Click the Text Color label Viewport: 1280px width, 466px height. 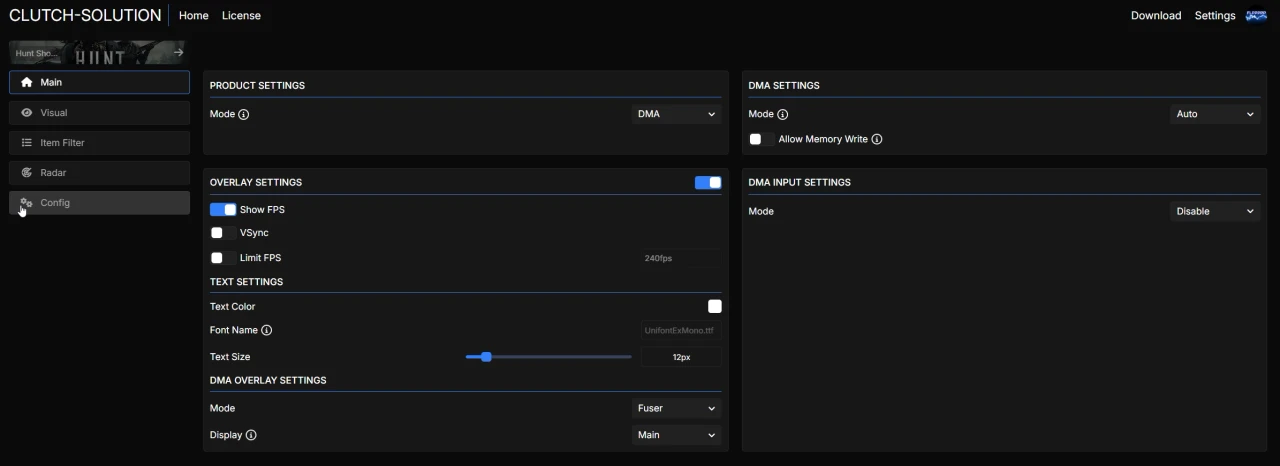pos(232,307)
